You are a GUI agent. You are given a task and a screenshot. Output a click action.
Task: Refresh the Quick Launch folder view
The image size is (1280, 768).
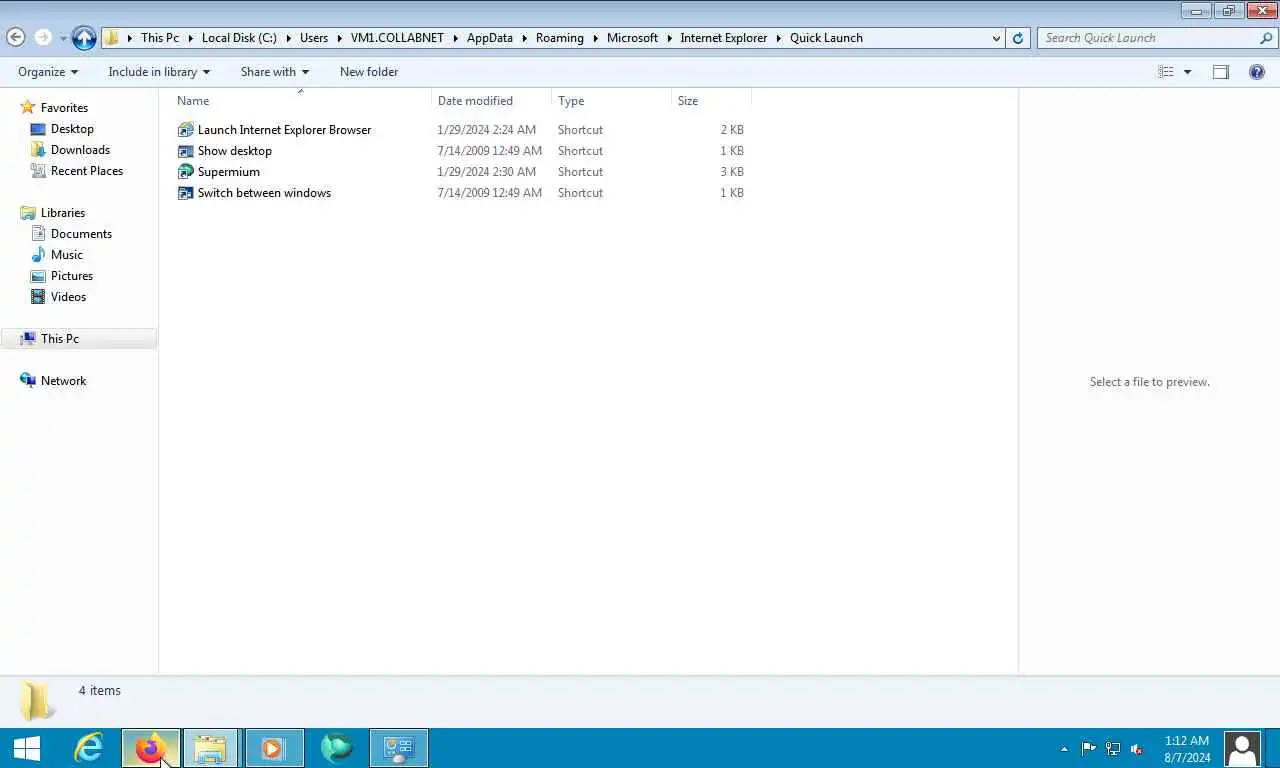click(x=1018, y=38)
